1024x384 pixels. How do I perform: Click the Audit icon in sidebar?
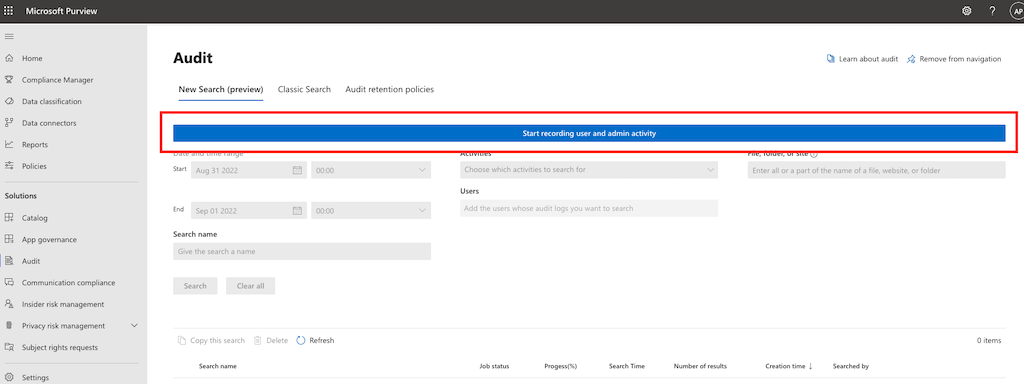click(9, 261)
